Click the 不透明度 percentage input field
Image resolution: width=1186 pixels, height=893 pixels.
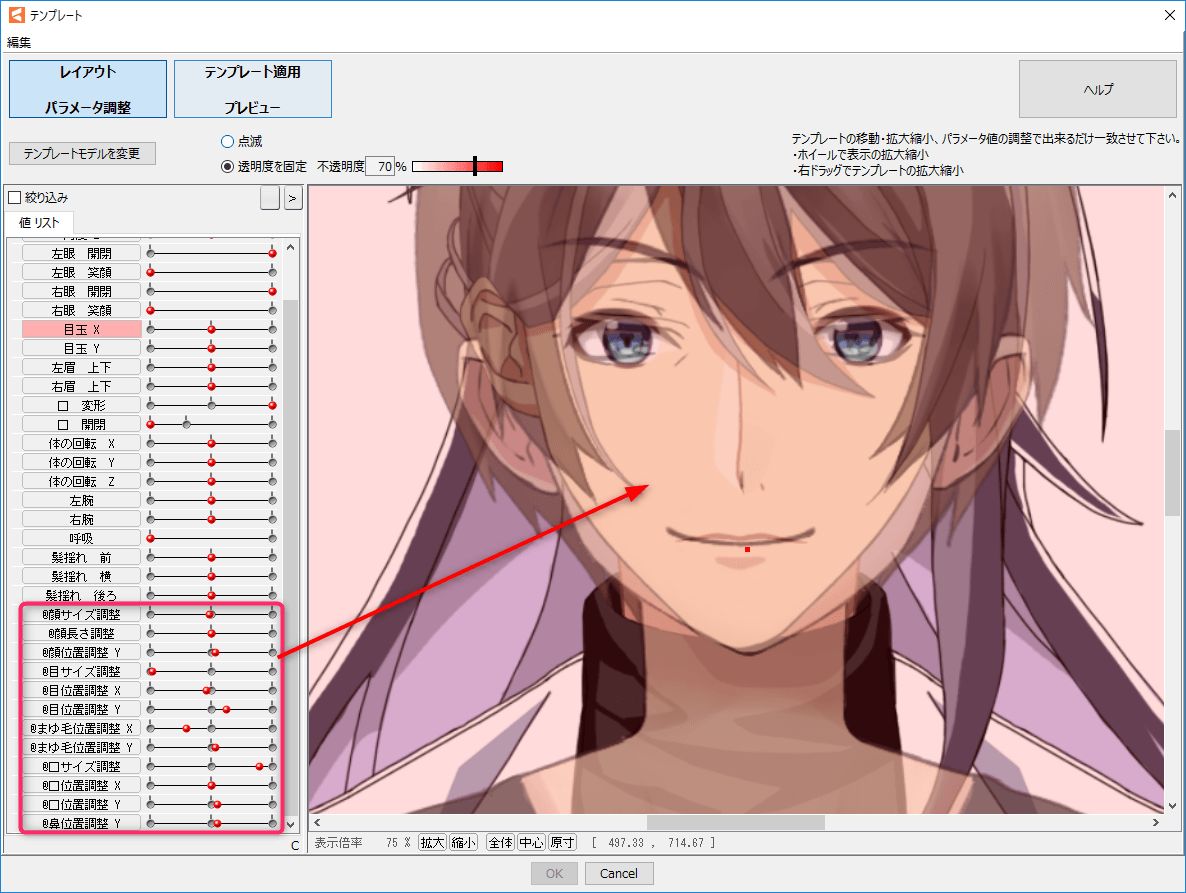380,166
